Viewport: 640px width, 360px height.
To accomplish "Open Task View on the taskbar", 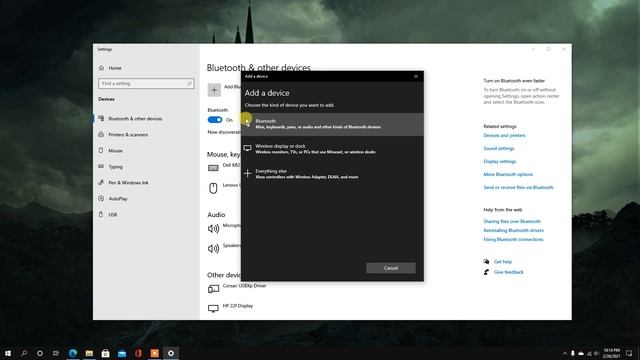I will (56, 353).
